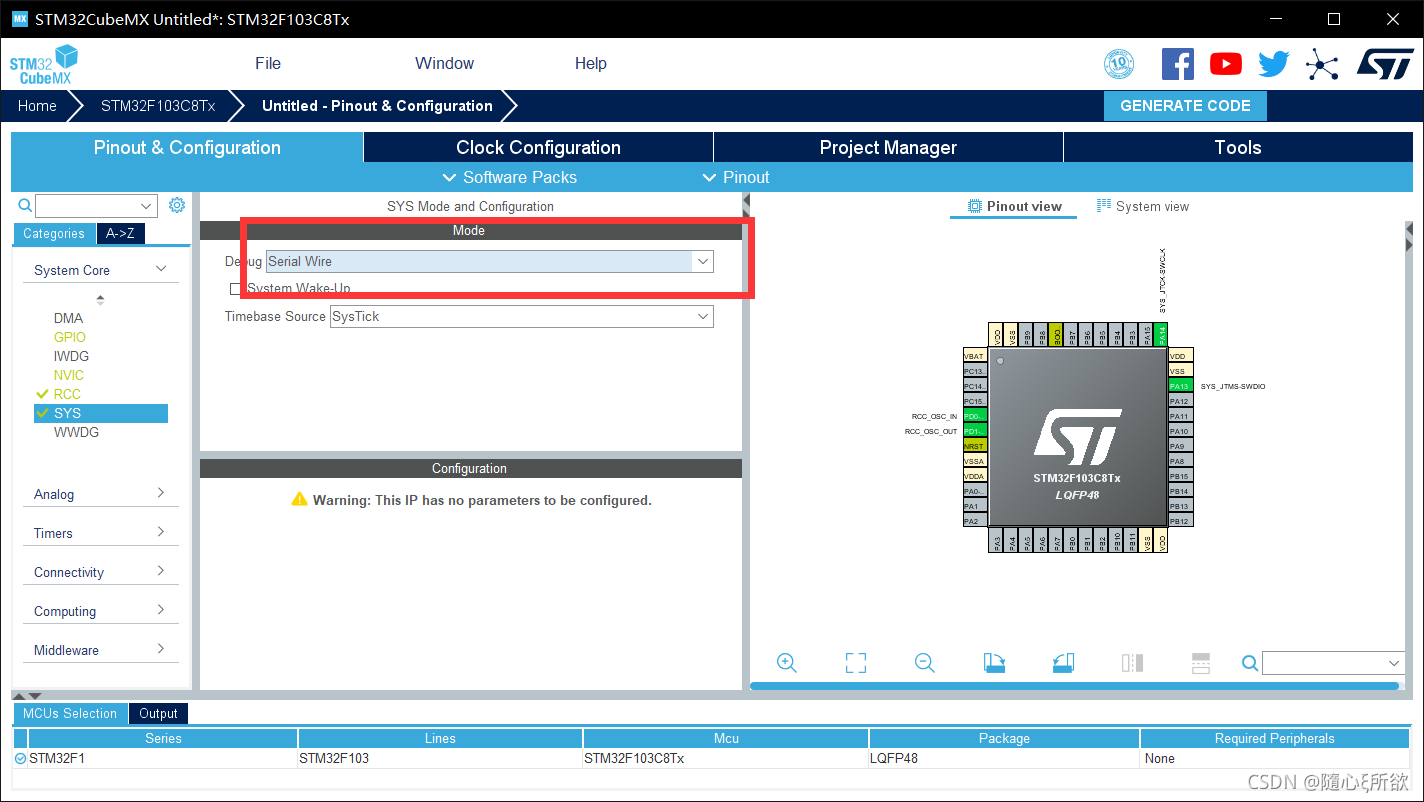Open the peripheral search combo box
Screen dimensions: 1424x802
pos(96,206)
